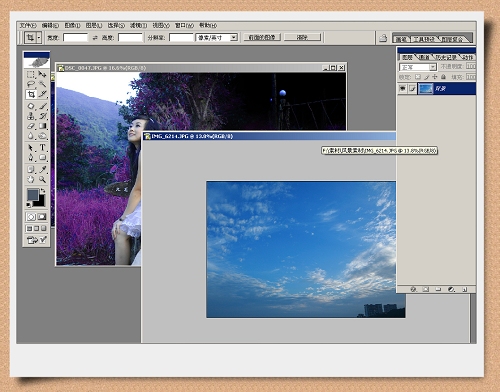
Task: Jump to ImageReady from toolbox
Action: pos(32,240)
